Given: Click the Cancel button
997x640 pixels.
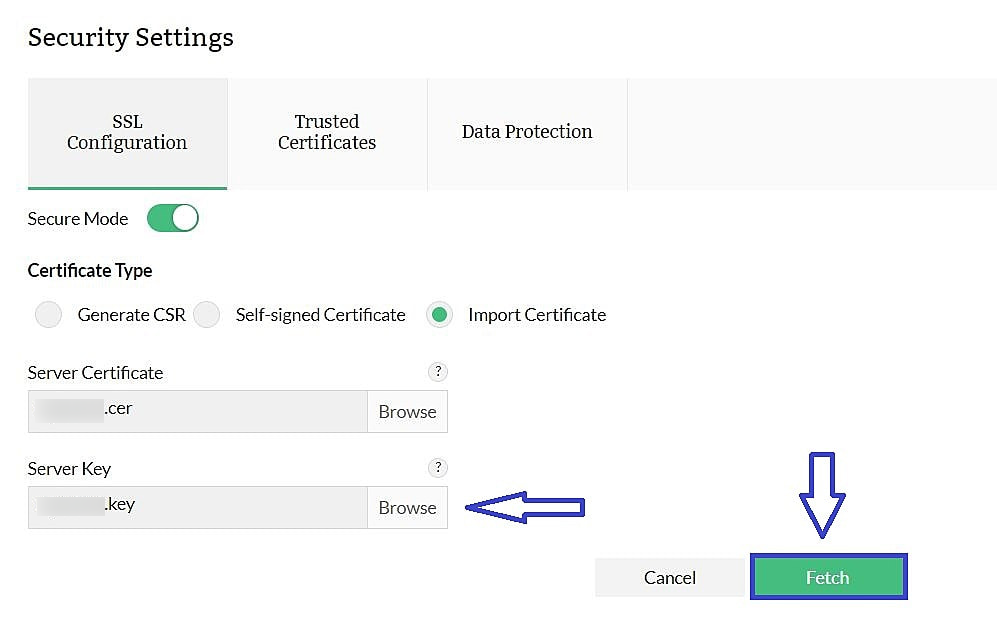Looking at the screenshot, I should (x=669, y=577).
